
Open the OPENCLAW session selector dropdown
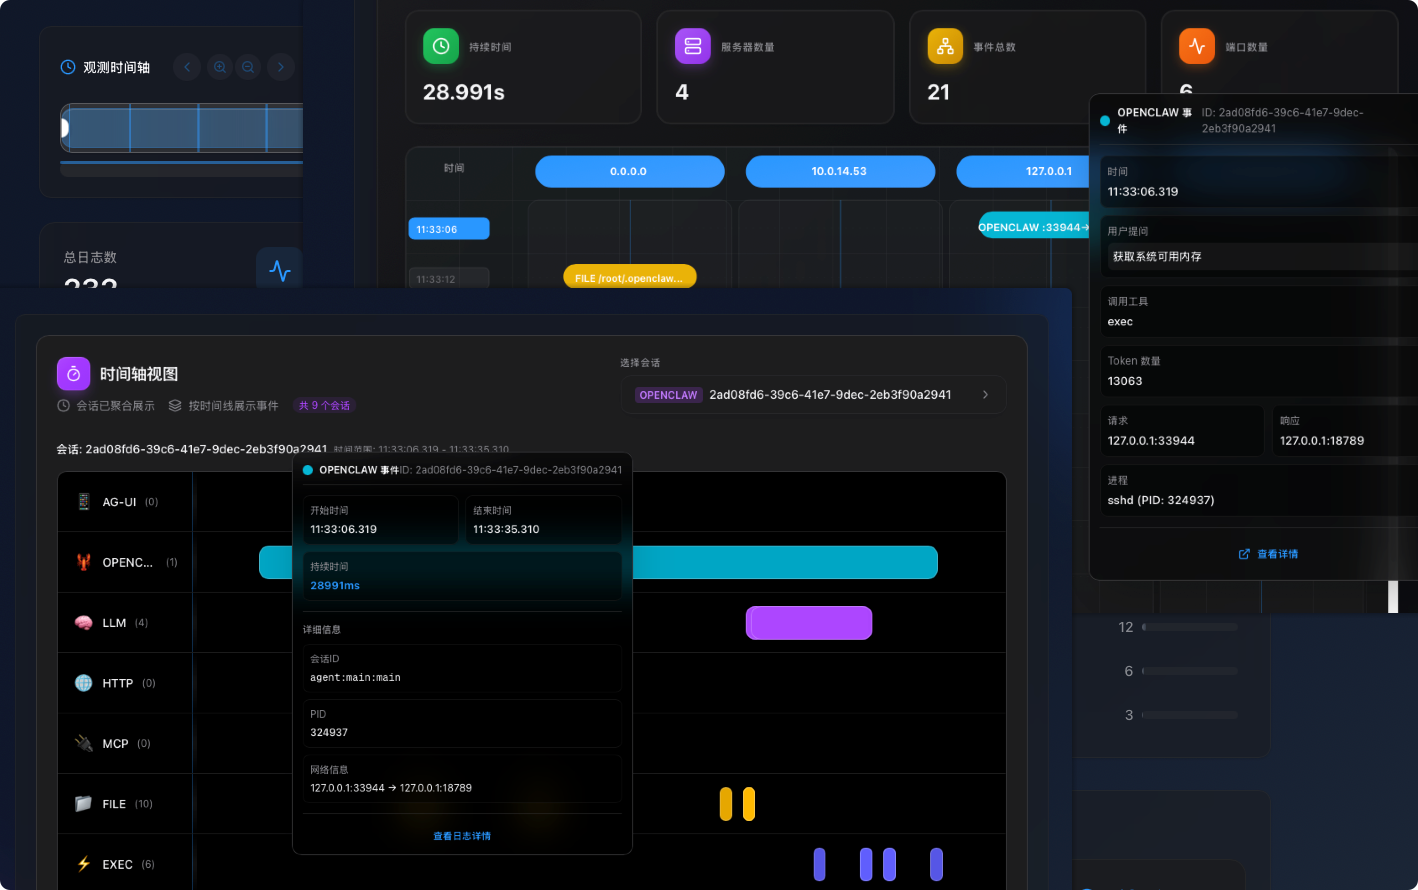[x=813, y=395]
